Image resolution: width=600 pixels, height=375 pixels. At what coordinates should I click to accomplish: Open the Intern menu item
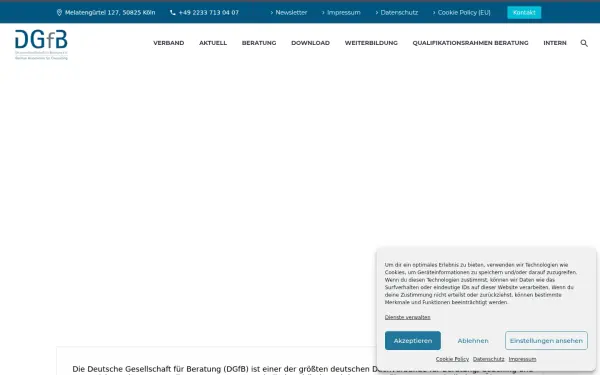tap(555, 43)
